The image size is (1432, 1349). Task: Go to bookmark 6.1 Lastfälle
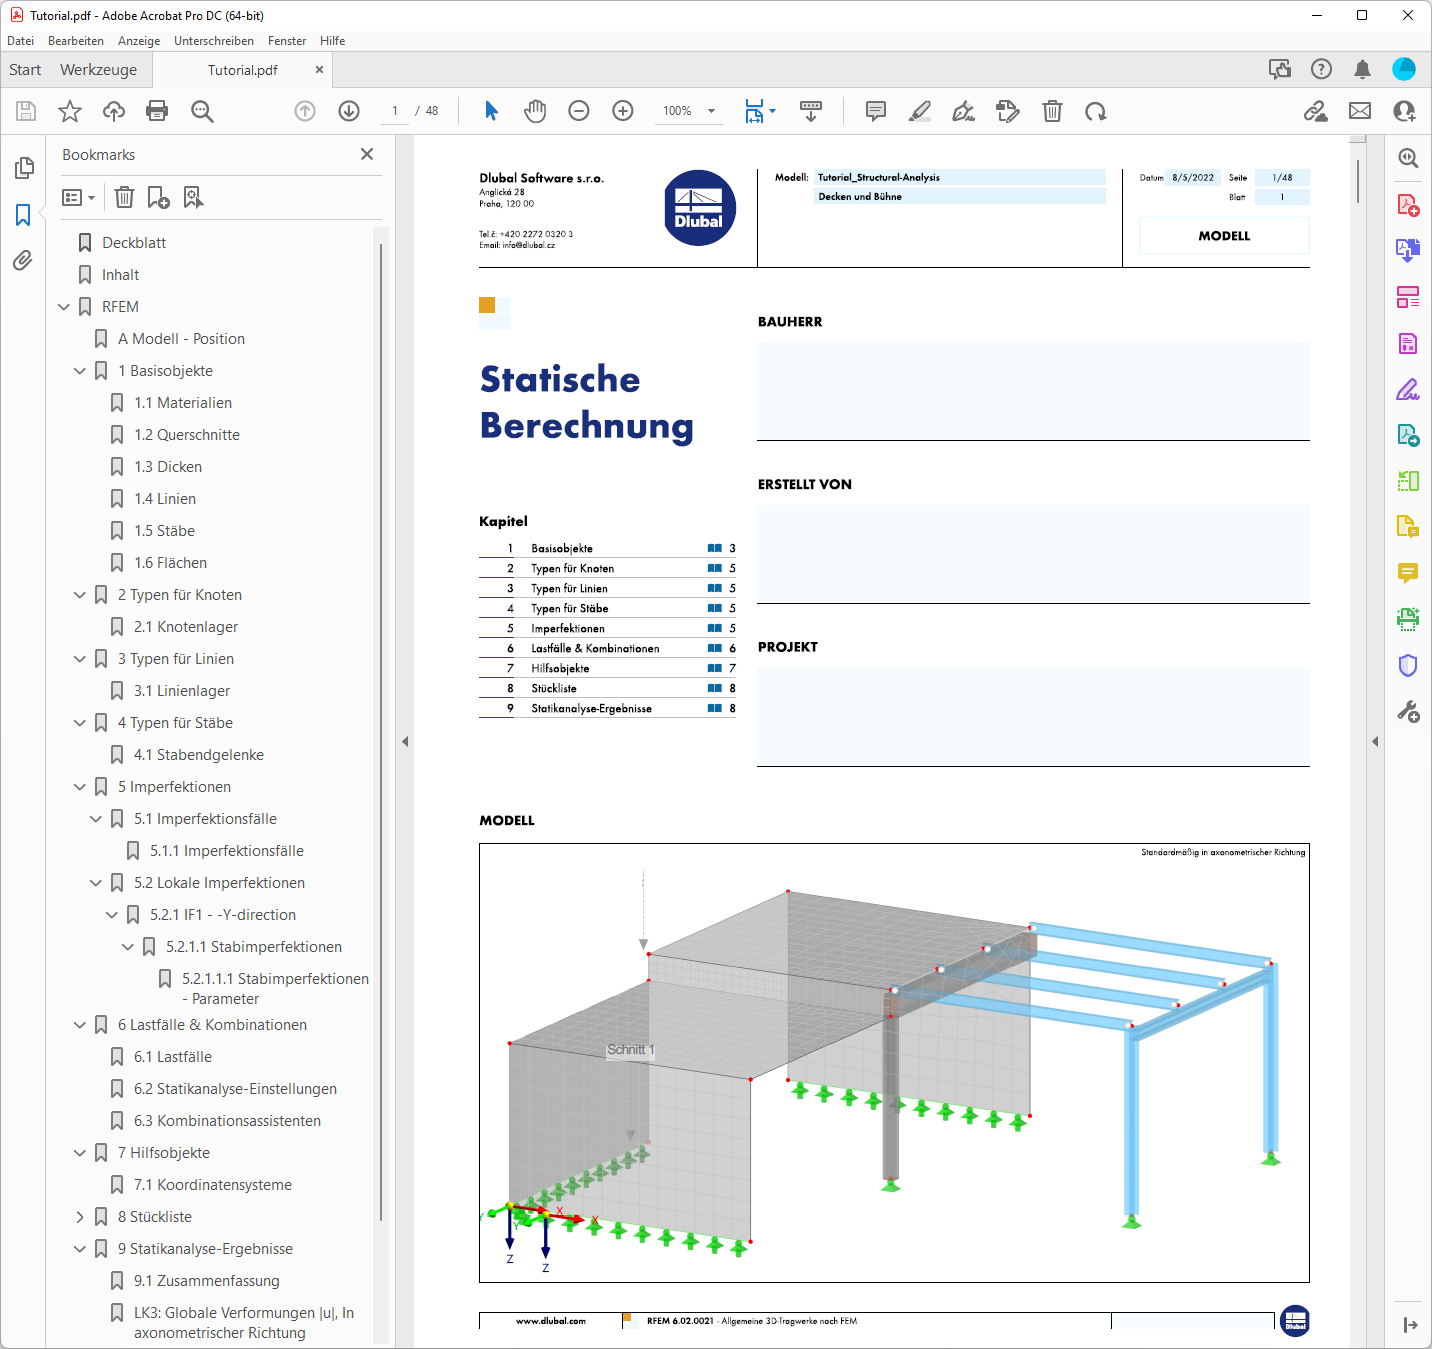click(173, 1057)
